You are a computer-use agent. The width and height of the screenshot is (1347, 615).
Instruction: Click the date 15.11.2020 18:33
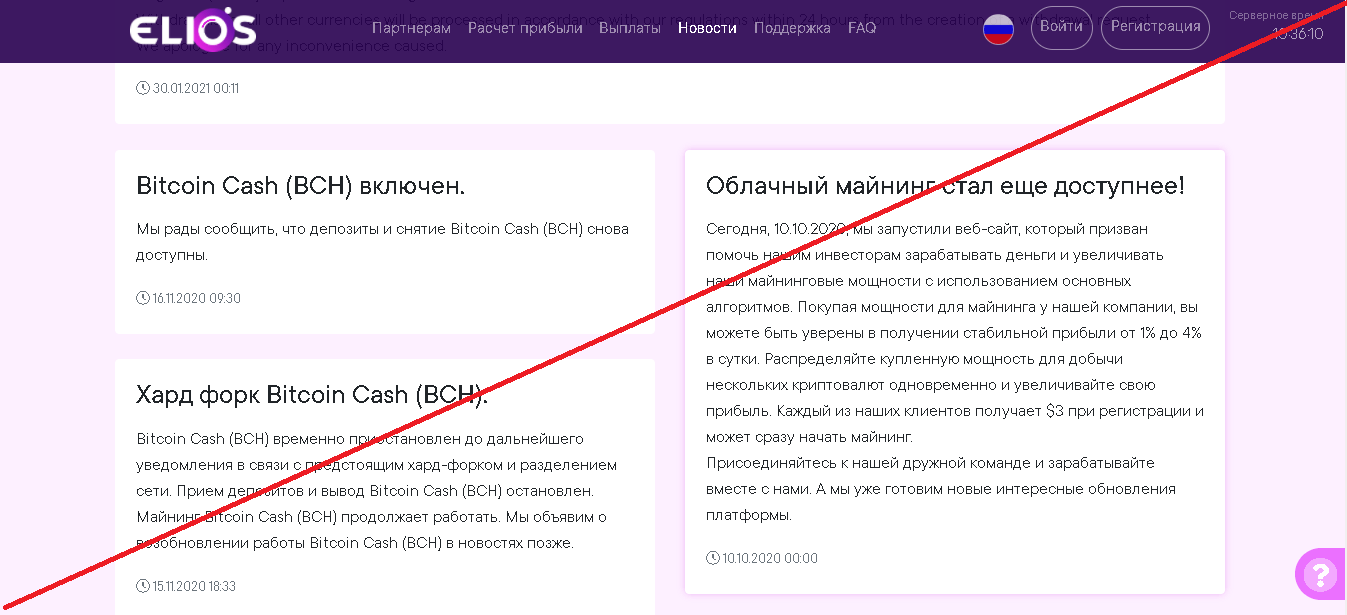(x=194, y=586)
